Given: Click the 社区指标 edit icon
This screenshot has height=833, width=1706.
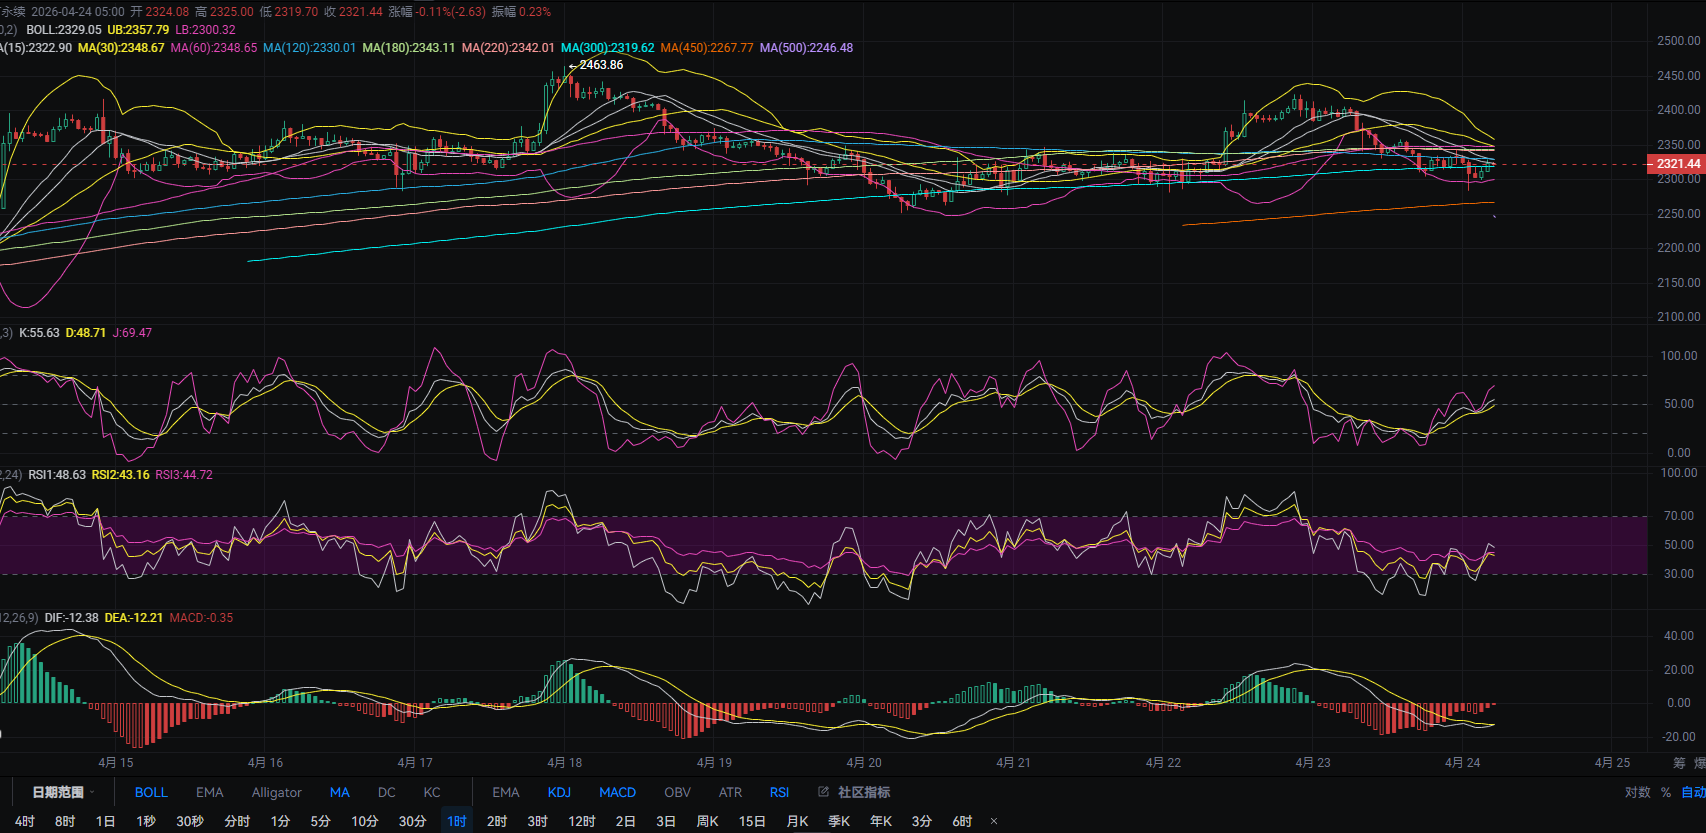Looking at the screenshot, I should click(x=824, y=792).
